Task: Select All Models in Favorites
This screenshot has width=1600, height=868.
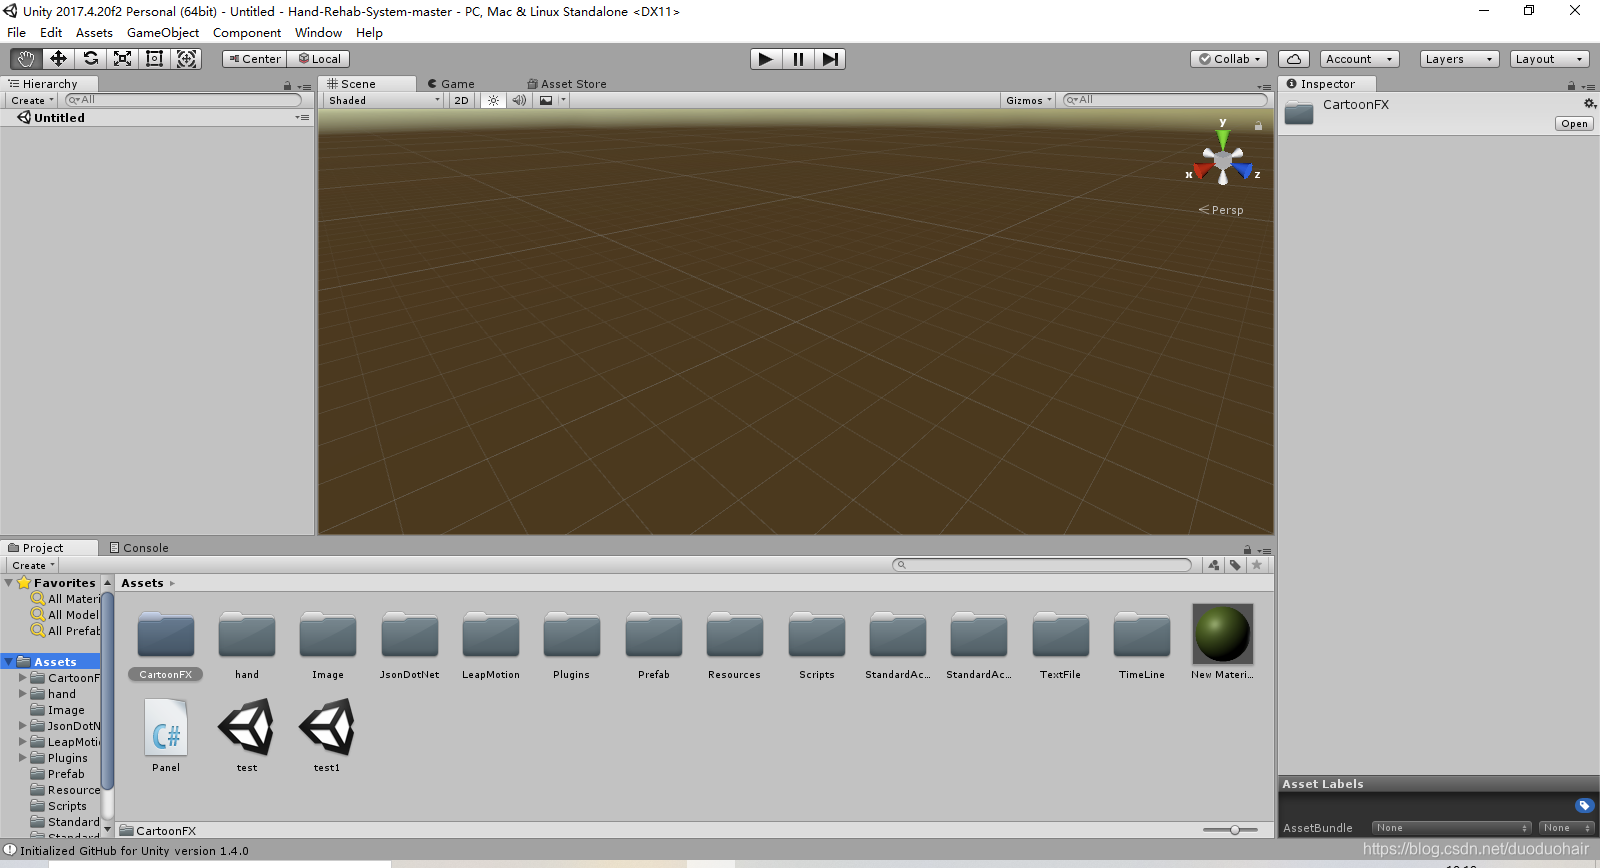Action: click(66, 615)
